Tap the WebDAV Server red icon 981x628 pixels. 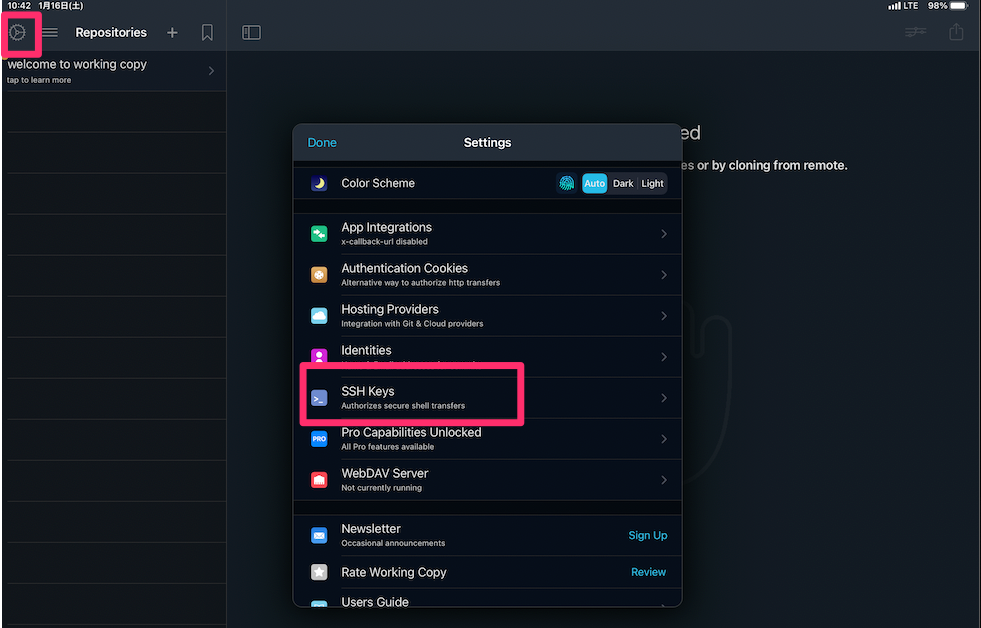(x=319, y=480)
